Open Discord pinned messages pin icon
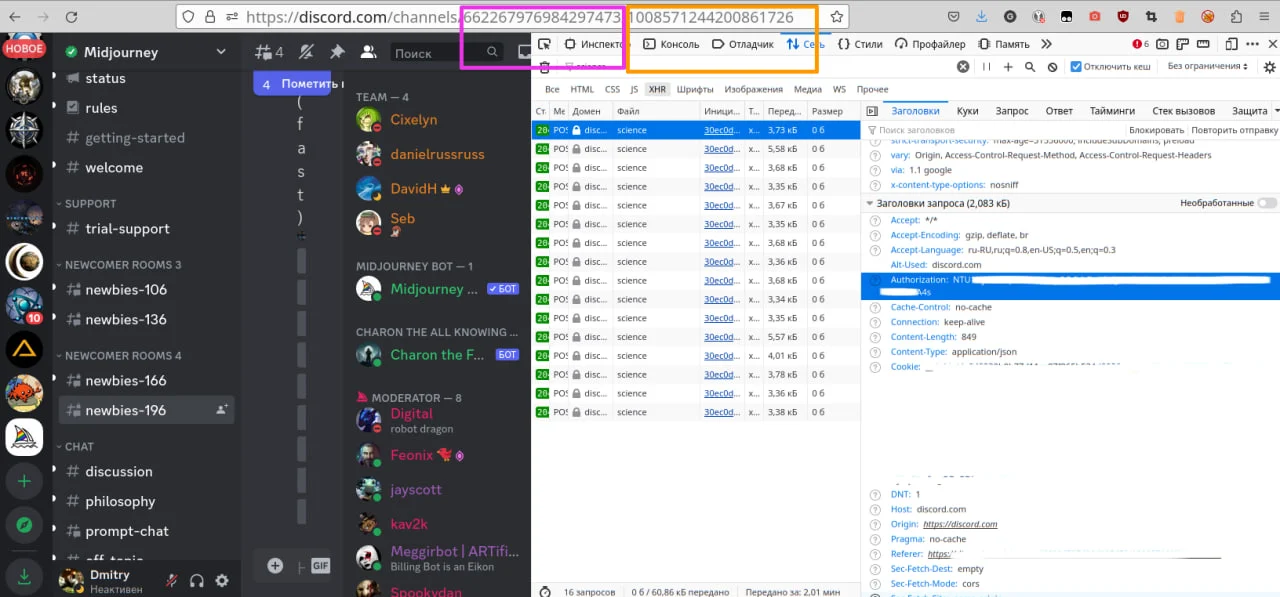The height and width of the screenshot is (597, 1280). coord(337,52)
